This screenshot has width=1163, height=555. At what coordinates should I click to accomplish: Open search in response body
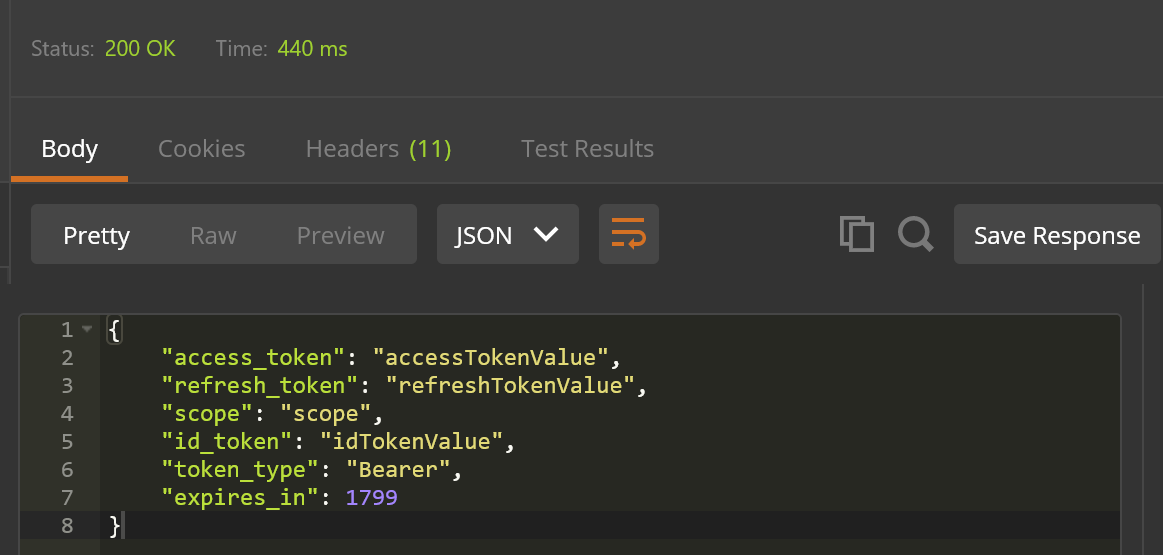coord(915,234)
